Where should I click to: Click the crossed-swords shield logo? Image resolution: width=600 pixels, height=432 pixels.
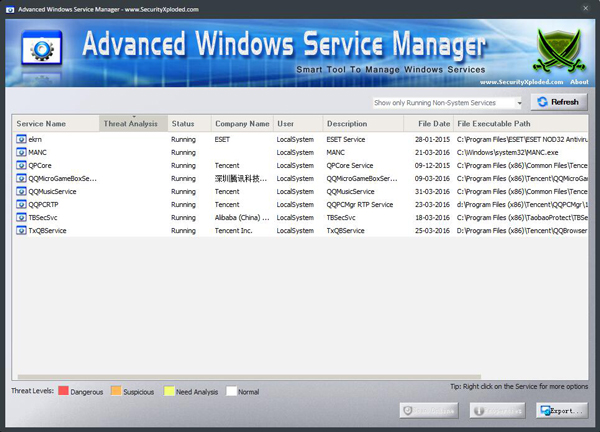[559, 51]
